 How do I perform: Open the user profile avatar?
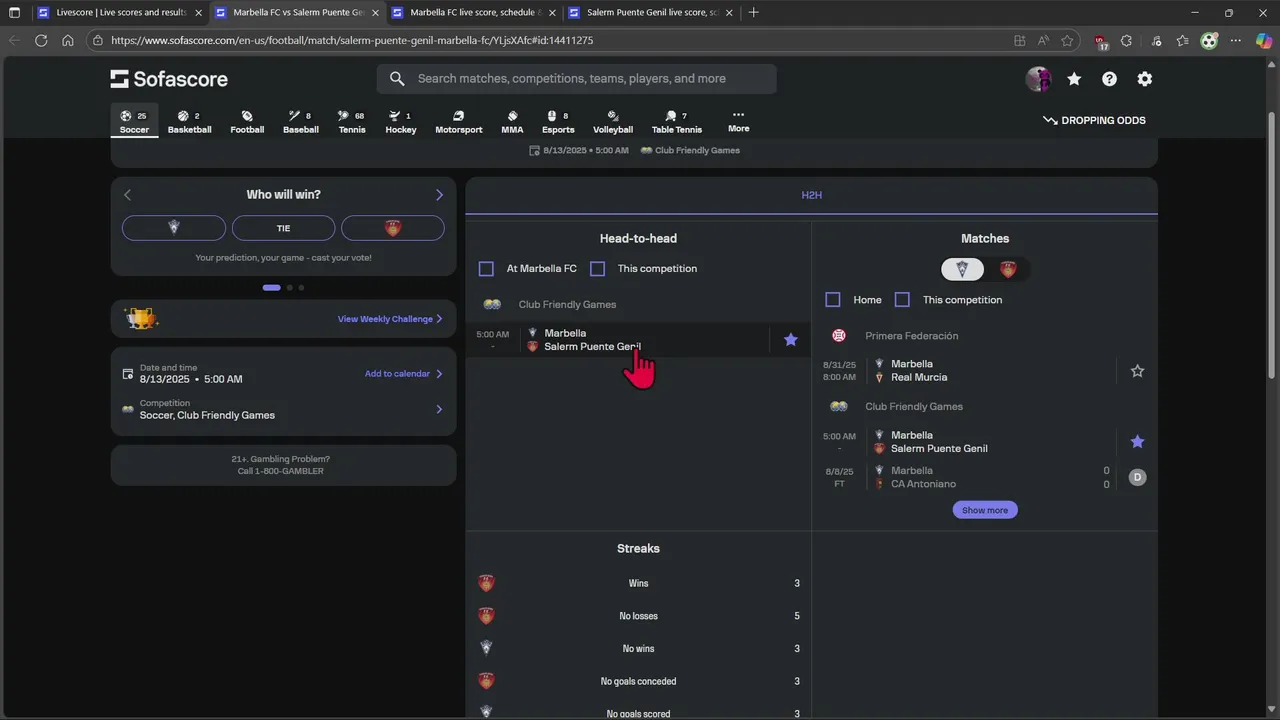(1038, 79)
